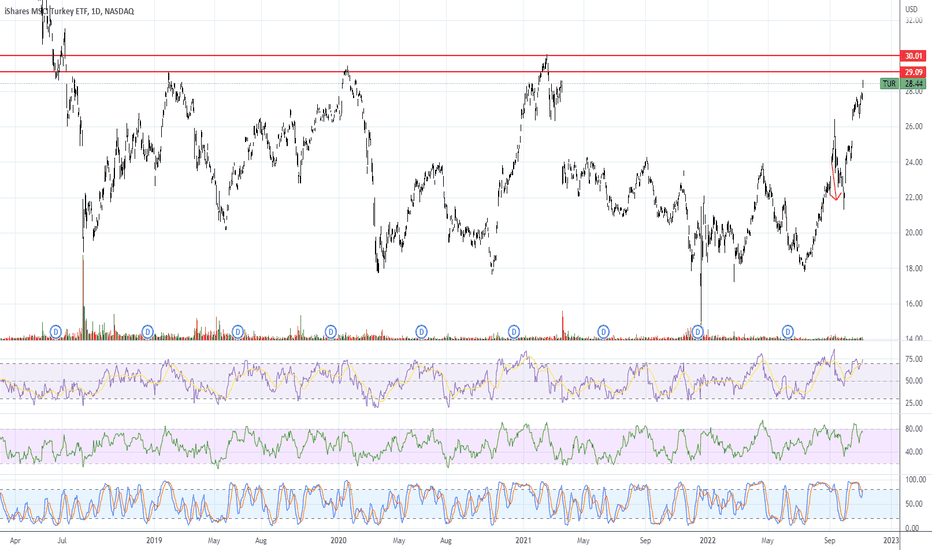
Task: Select the red 29.09 price label
Action: (x=913, y=73)
